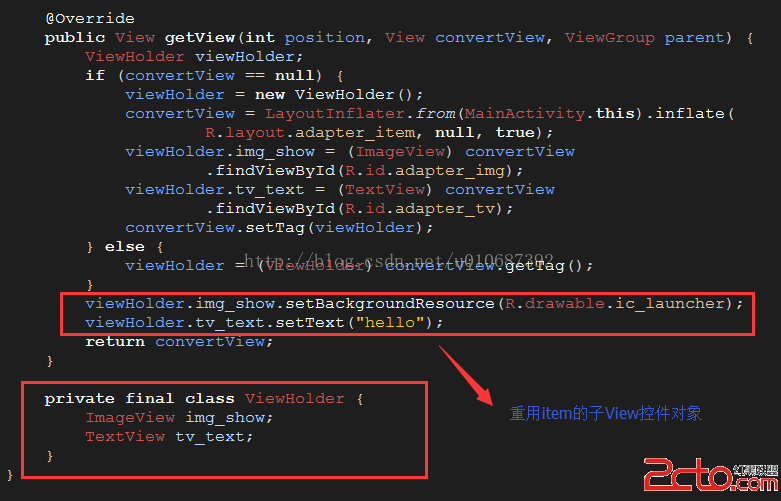
Task: Click the setTag method call
Action: [x=275, y=228]
